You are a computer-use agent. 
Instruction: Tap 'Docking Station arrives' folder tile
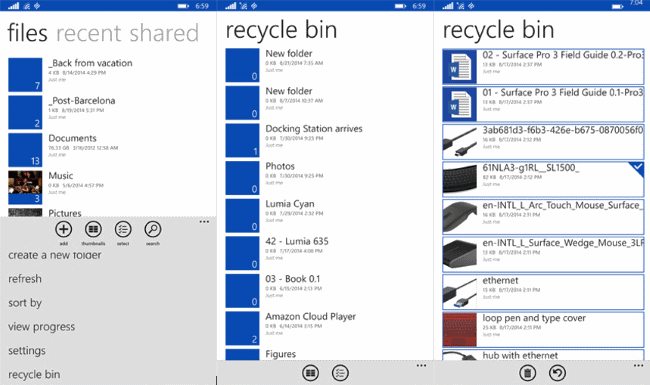243,140
